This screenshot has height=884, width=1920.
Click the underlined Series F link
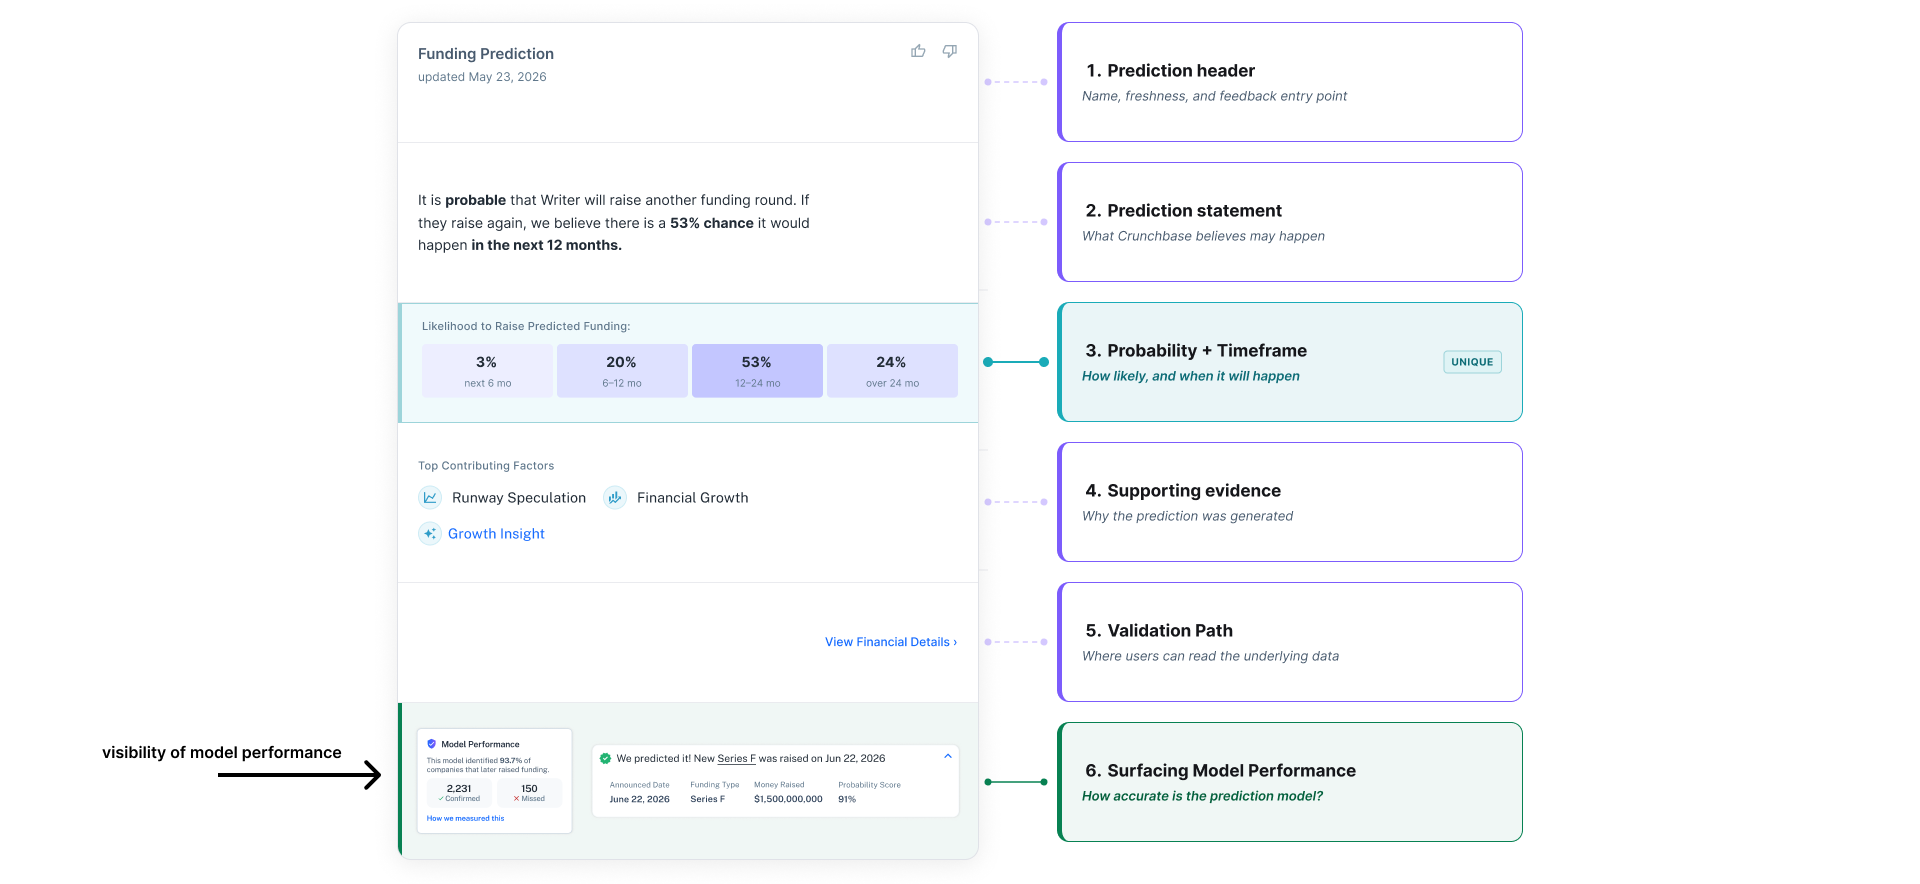pos(736,758)
